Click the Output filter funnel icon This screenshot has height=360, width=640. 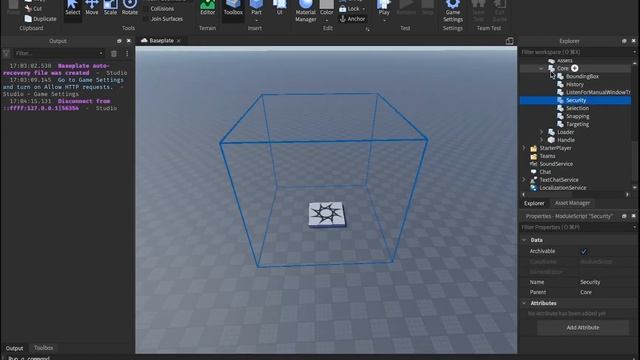pyautogui.click(x=6, y=53)
